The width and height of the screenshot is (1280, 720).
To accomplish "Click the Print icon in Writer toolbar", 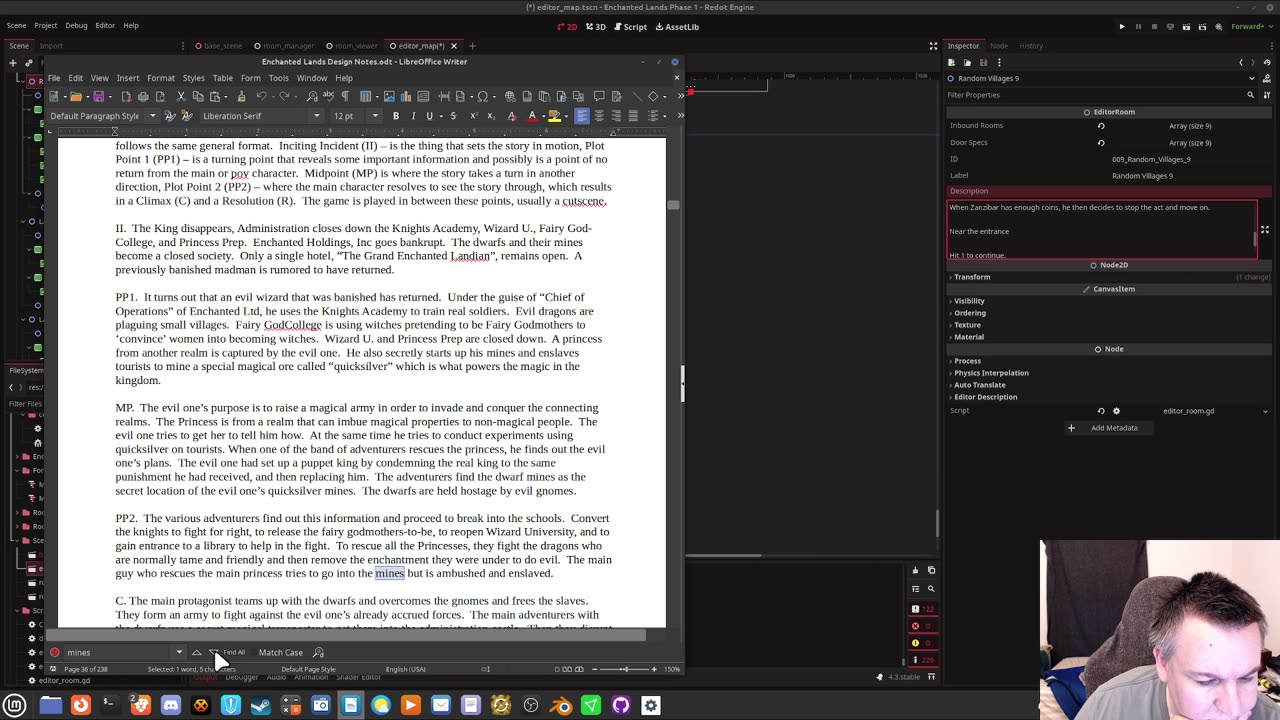I will click(143, 96).
